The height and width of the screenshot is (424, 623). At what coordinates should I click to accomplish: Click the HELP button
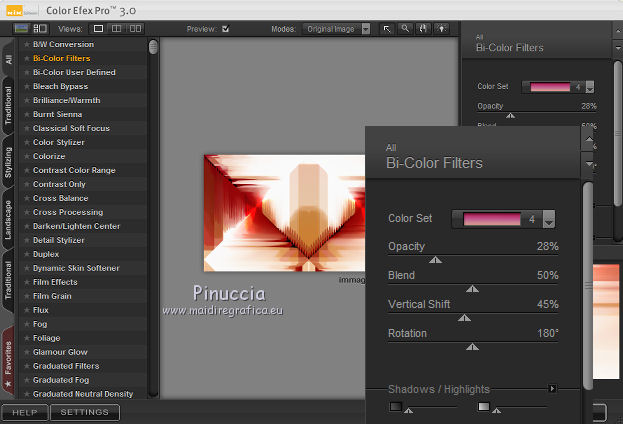tap(25, 412)
